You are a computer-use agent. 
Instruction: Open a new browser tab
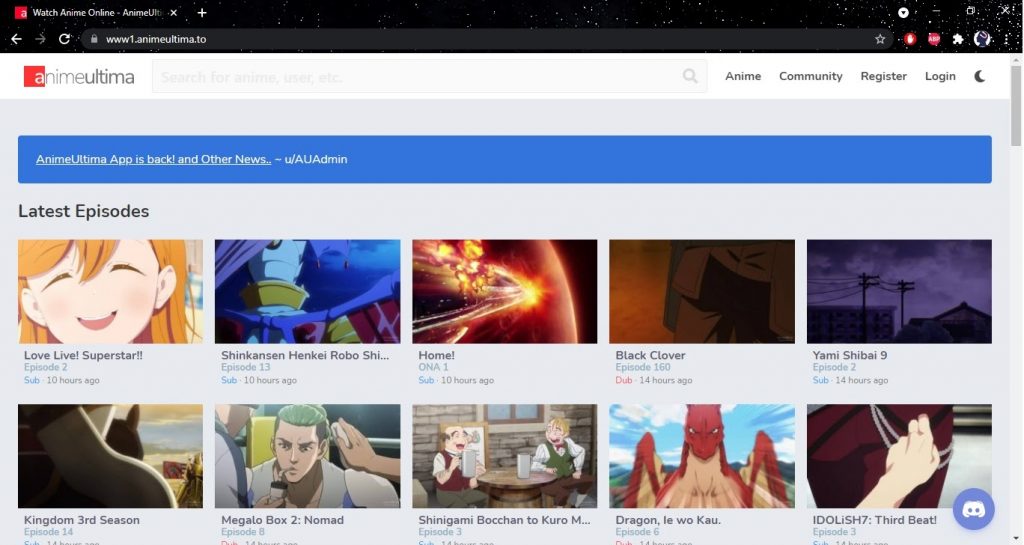click(202, 12)
